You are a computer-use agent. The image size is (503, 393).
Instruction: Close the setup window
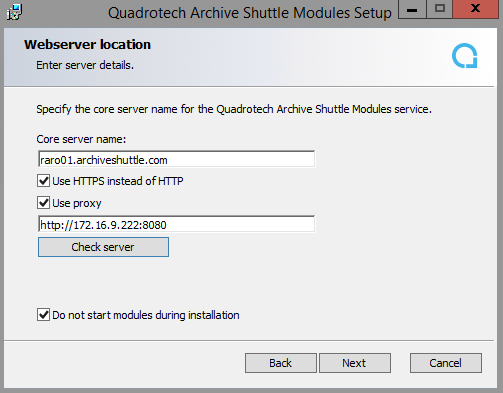coord(476,9)
